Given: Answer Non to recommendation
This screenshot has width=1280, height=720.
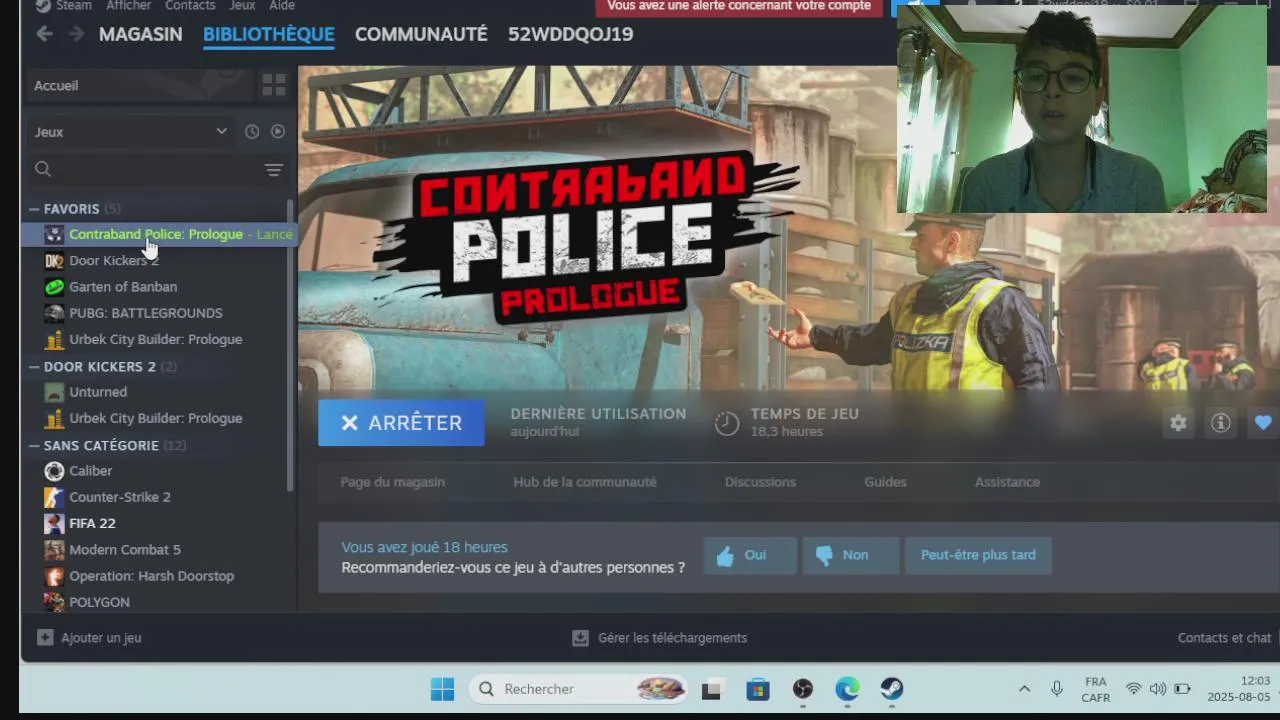Looking at the screenshot, I should tap(851, 555).
